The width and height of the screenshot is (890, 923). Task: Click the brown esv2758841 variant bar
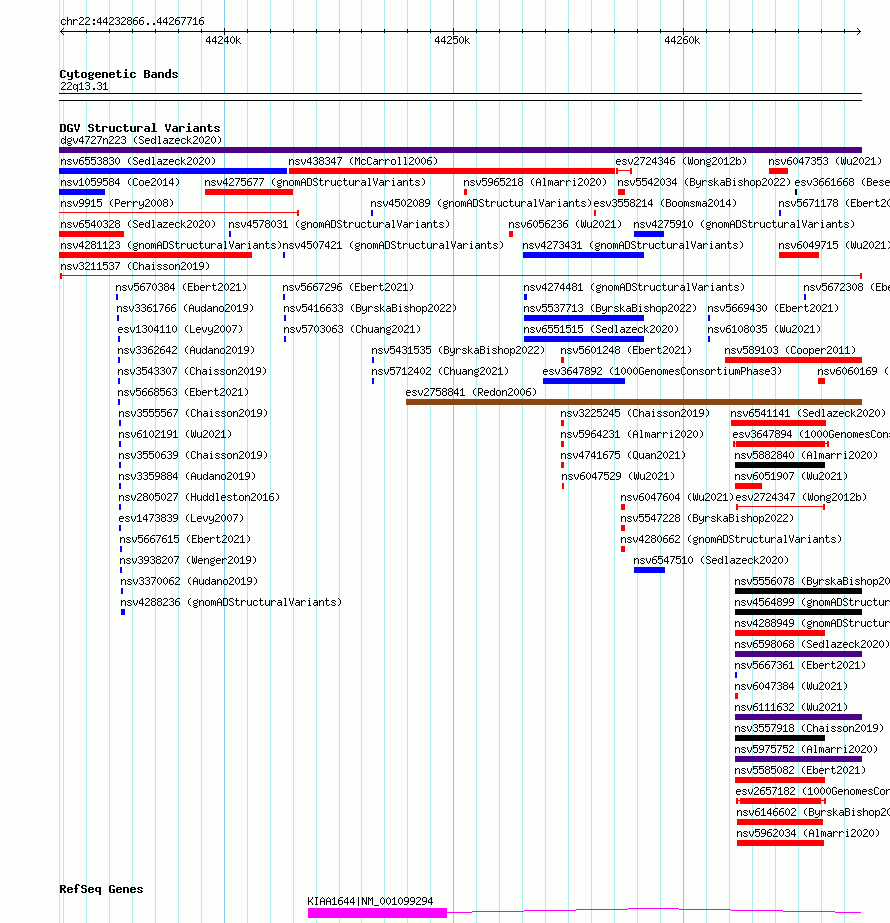click(634, 402)
